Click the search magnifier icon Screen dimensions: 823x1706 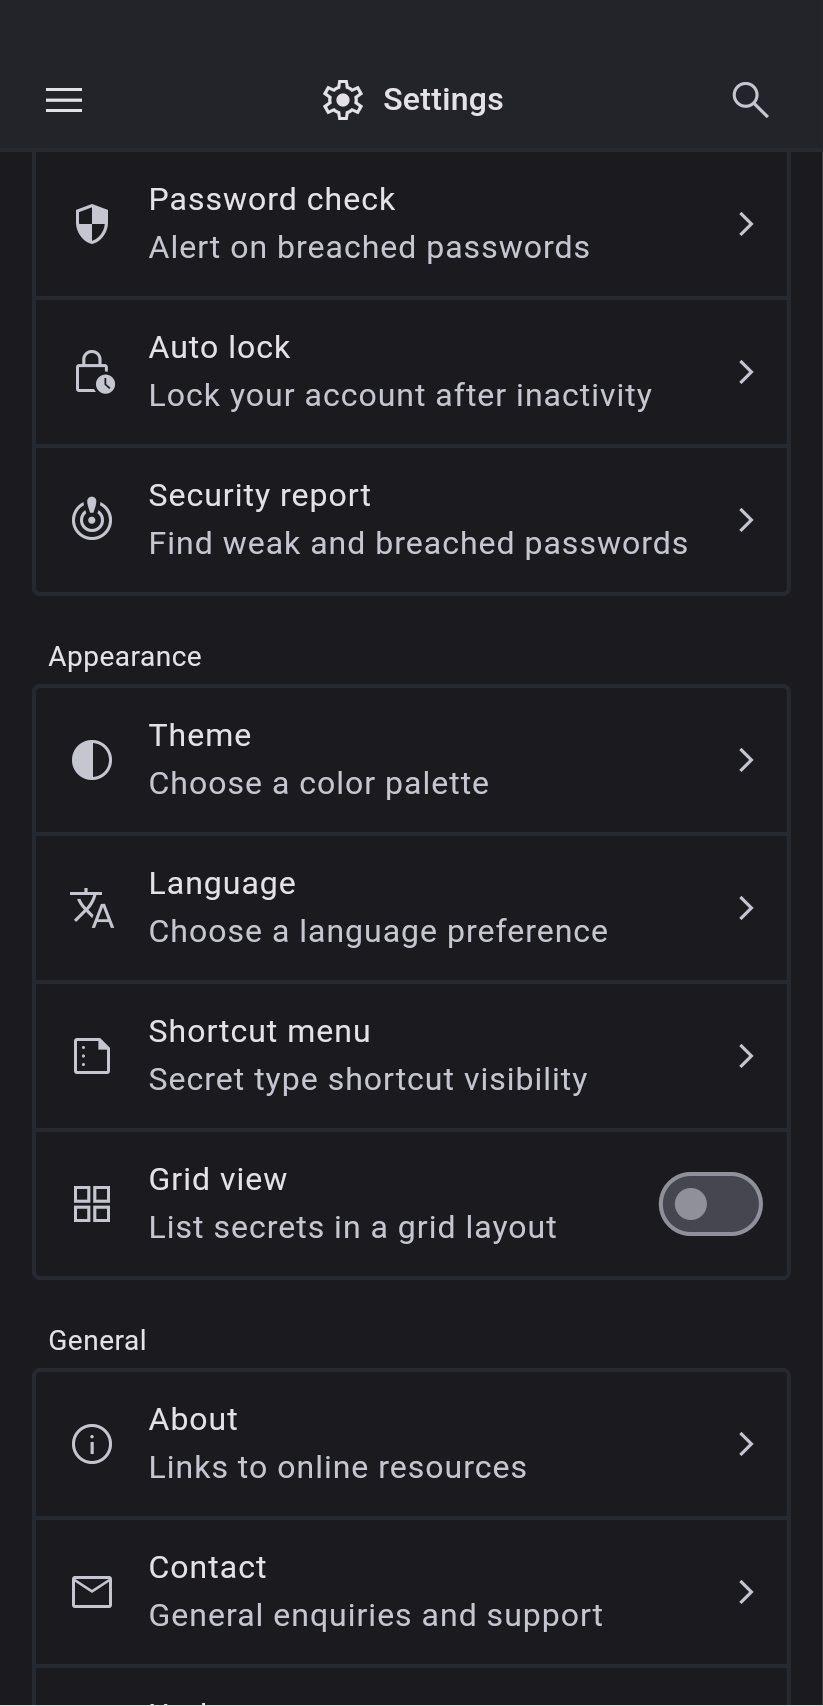tap(750, 100)
